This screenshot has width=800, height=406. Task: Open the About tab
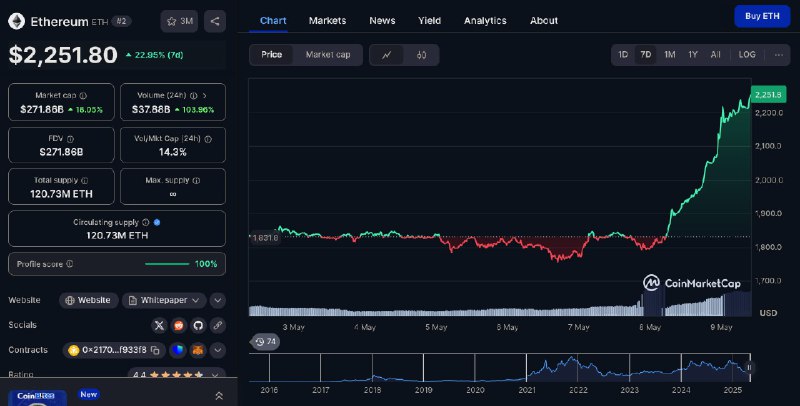pos(544,21)
